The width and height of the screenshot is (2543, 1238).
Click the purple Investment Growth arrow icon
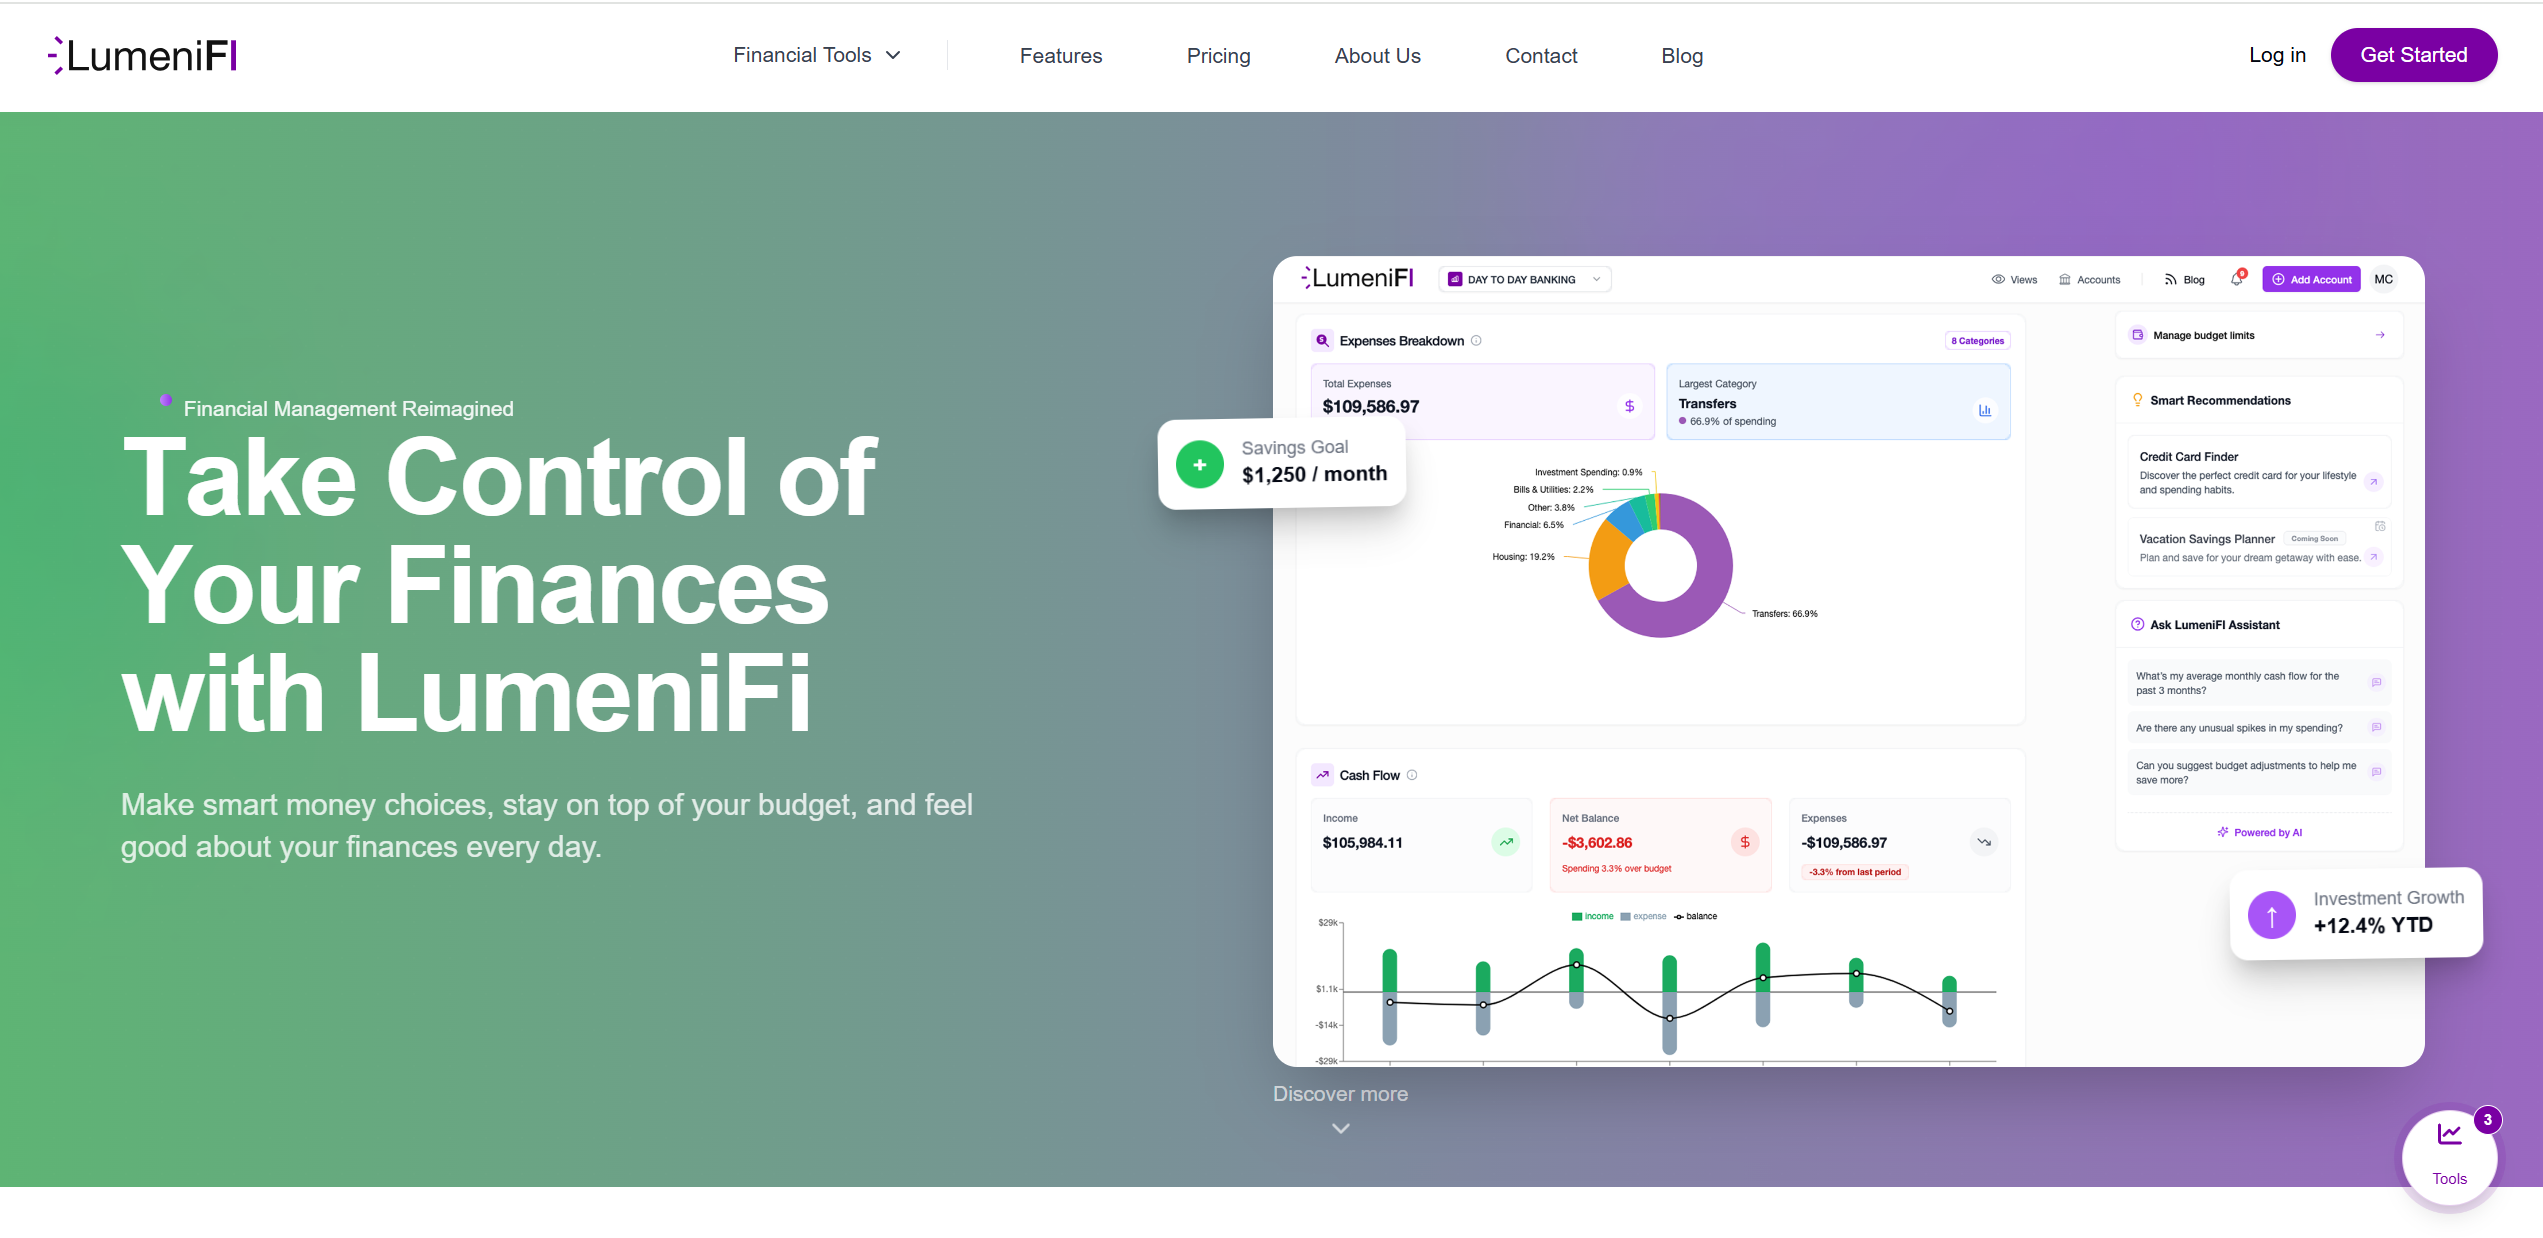coord(2271,915)
